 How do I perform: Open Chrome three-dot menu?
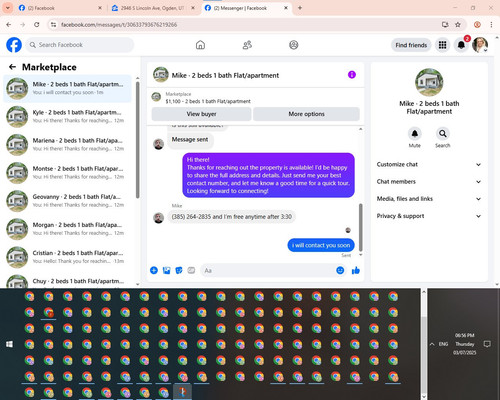pos(491,24)
